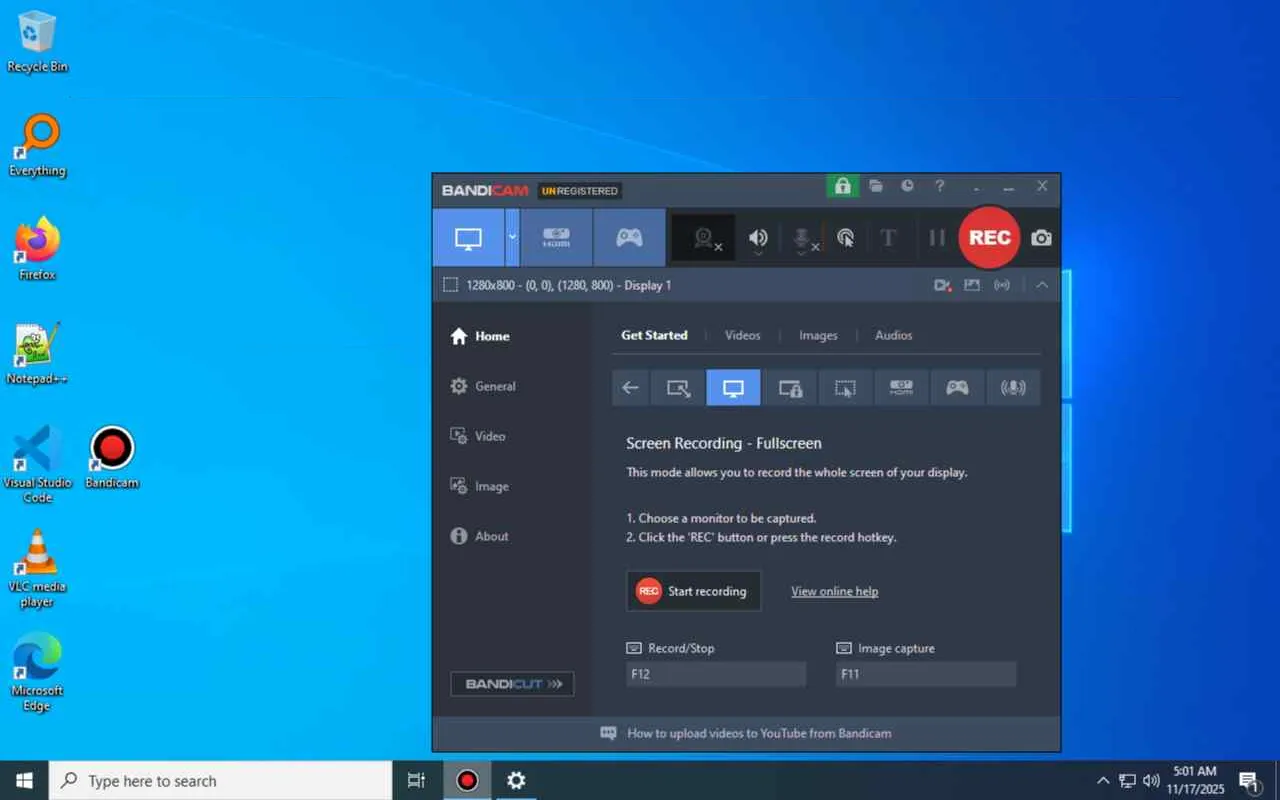
Task: Open the Settings gear on the taskbar
Action: (x=516, y=780)
